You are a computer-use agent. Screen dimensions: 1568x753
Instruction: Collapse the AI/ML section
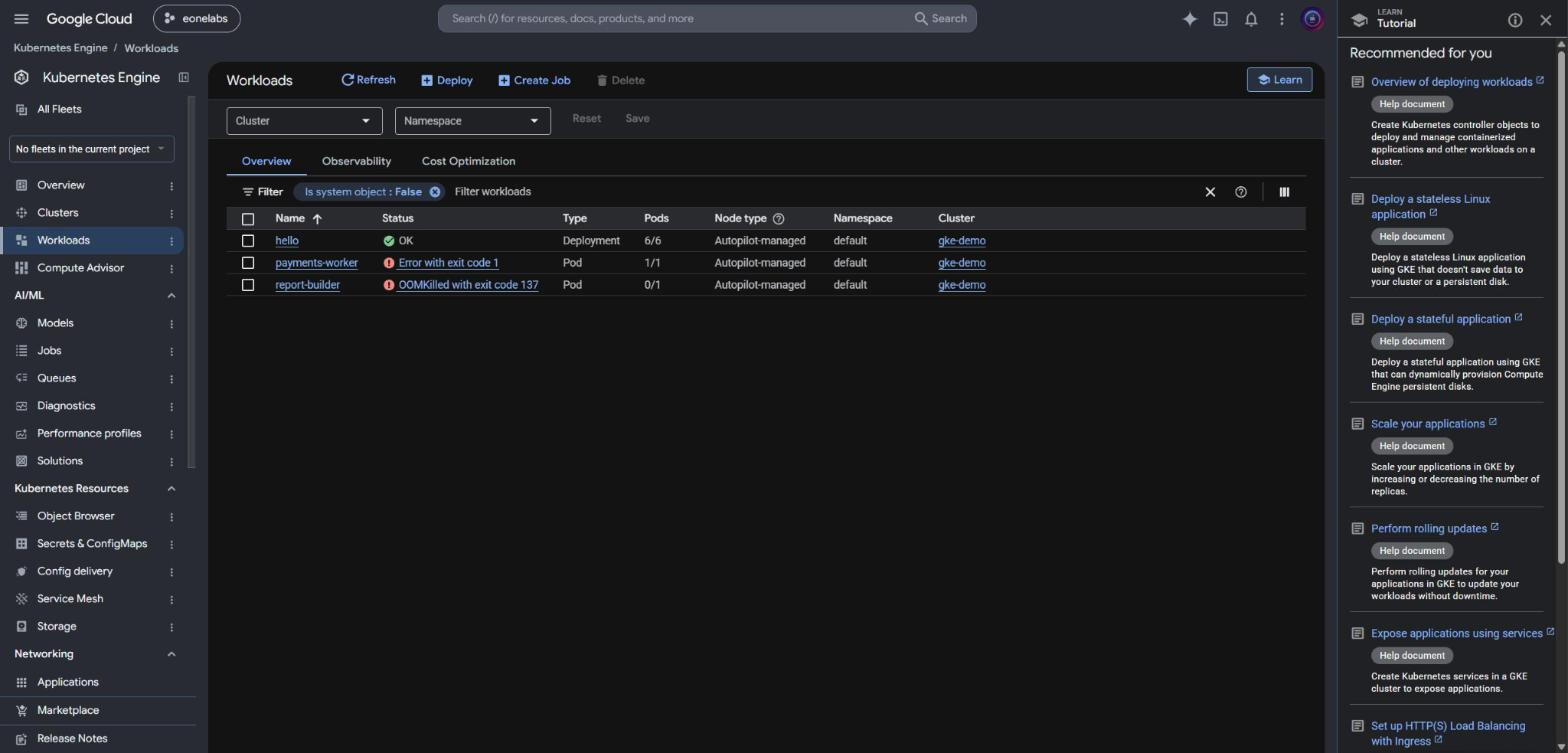171,296
